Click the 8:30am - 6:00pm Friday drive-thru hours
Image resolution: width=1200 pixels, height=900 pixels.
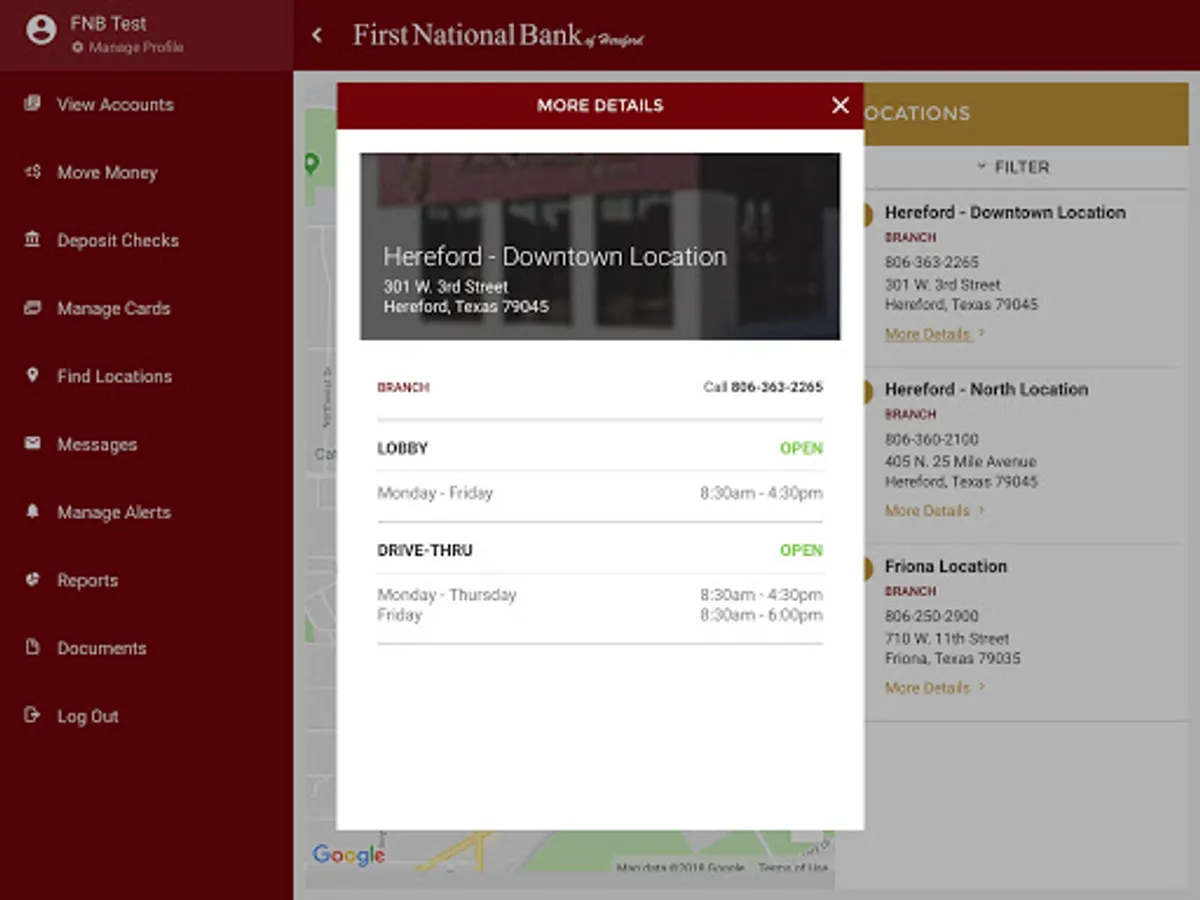(762, 615)
